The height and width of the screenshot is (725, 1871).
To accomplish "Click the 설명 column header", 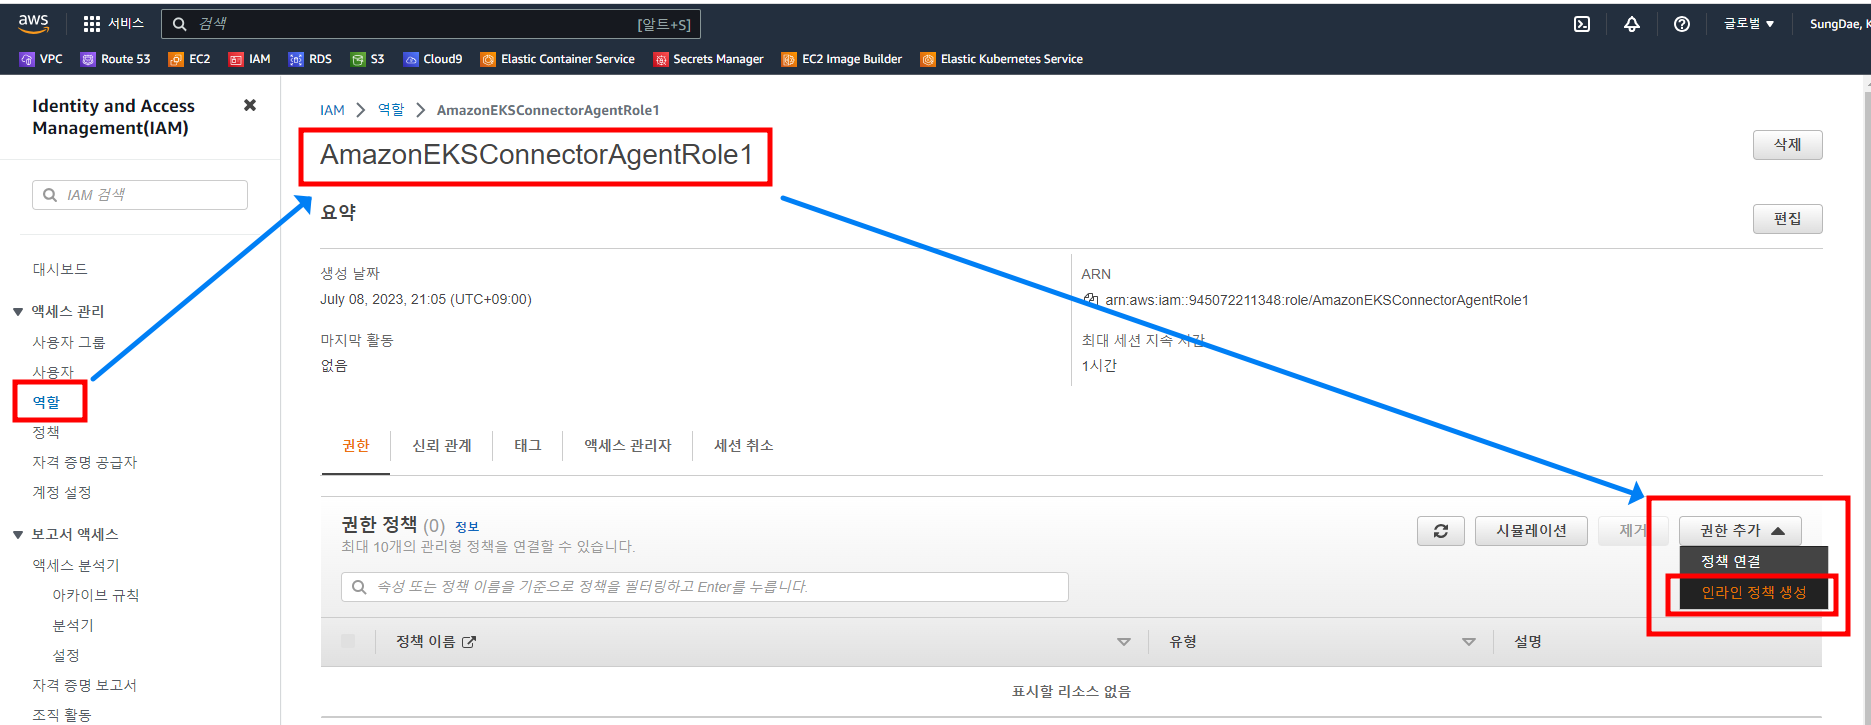I will click(1527, 642).
